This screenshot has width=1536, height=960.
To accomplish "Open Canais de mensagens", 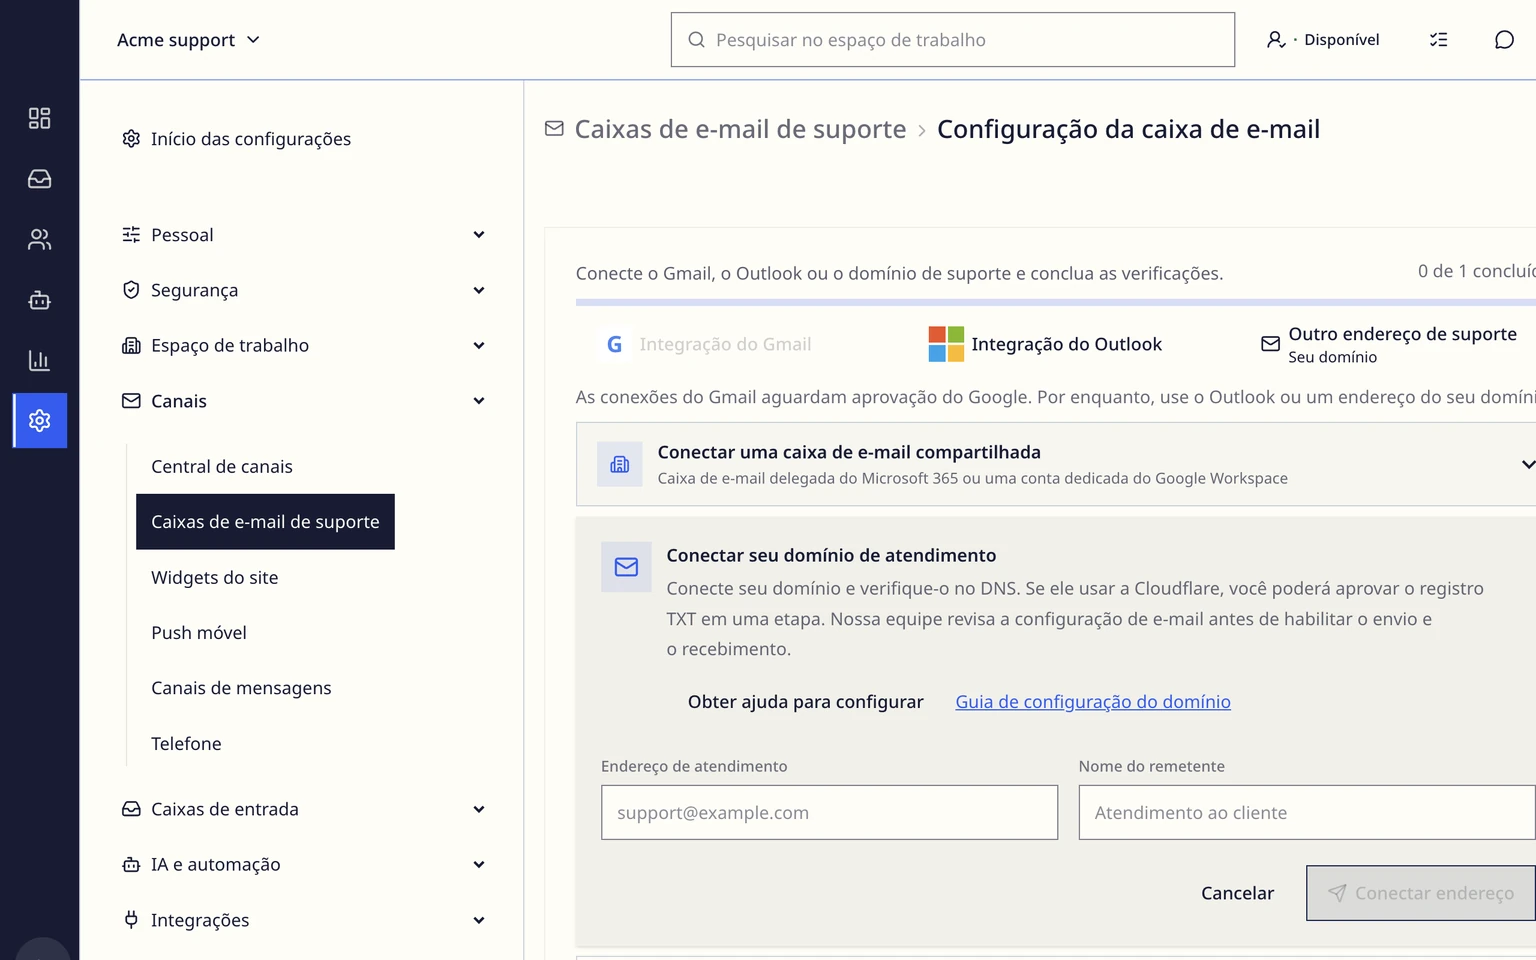I will point(241,688).
